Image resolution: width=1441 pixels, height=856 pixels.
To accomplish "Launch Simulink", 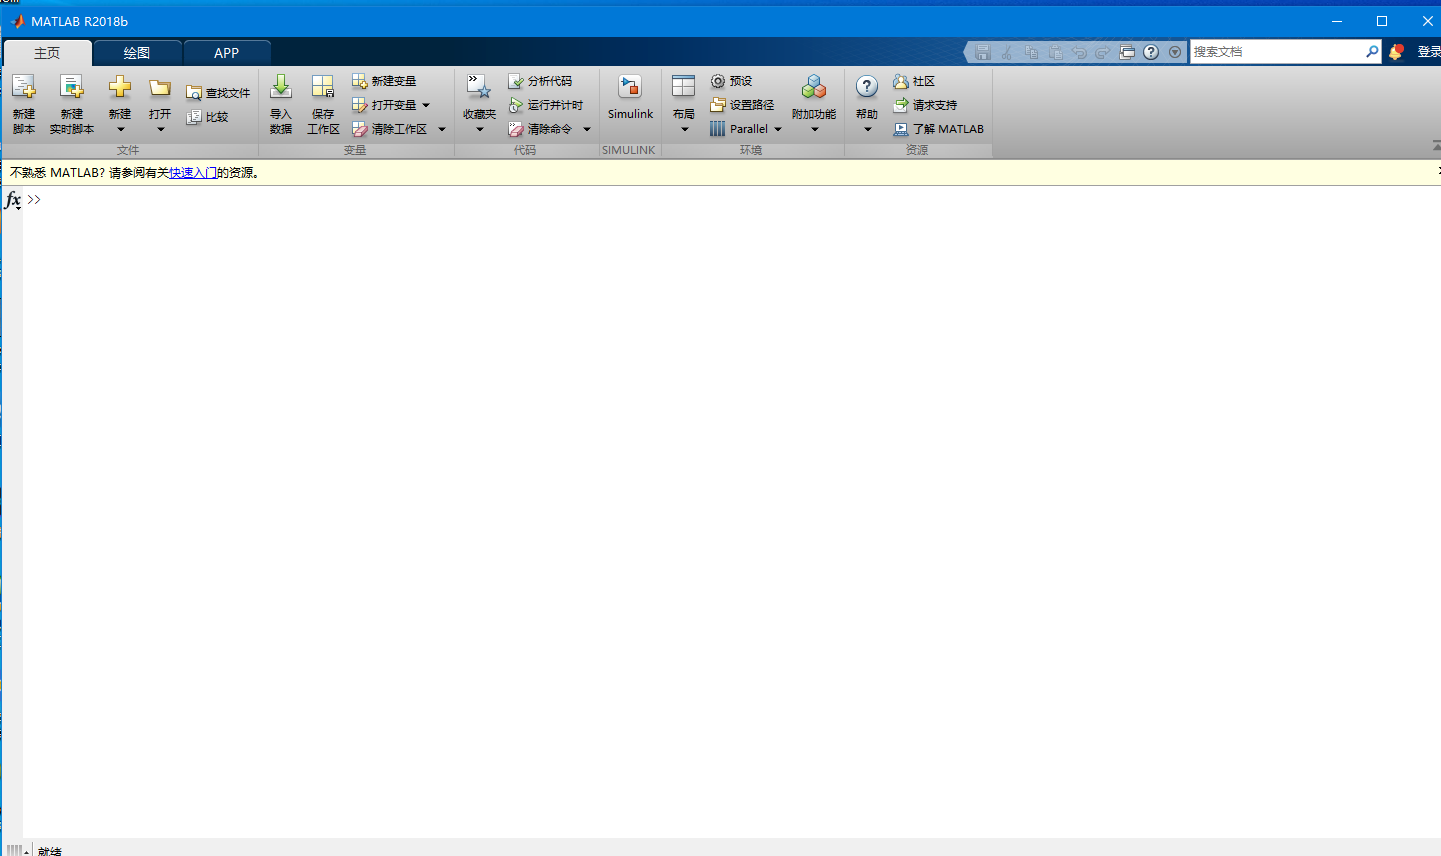I will (630, 98).
